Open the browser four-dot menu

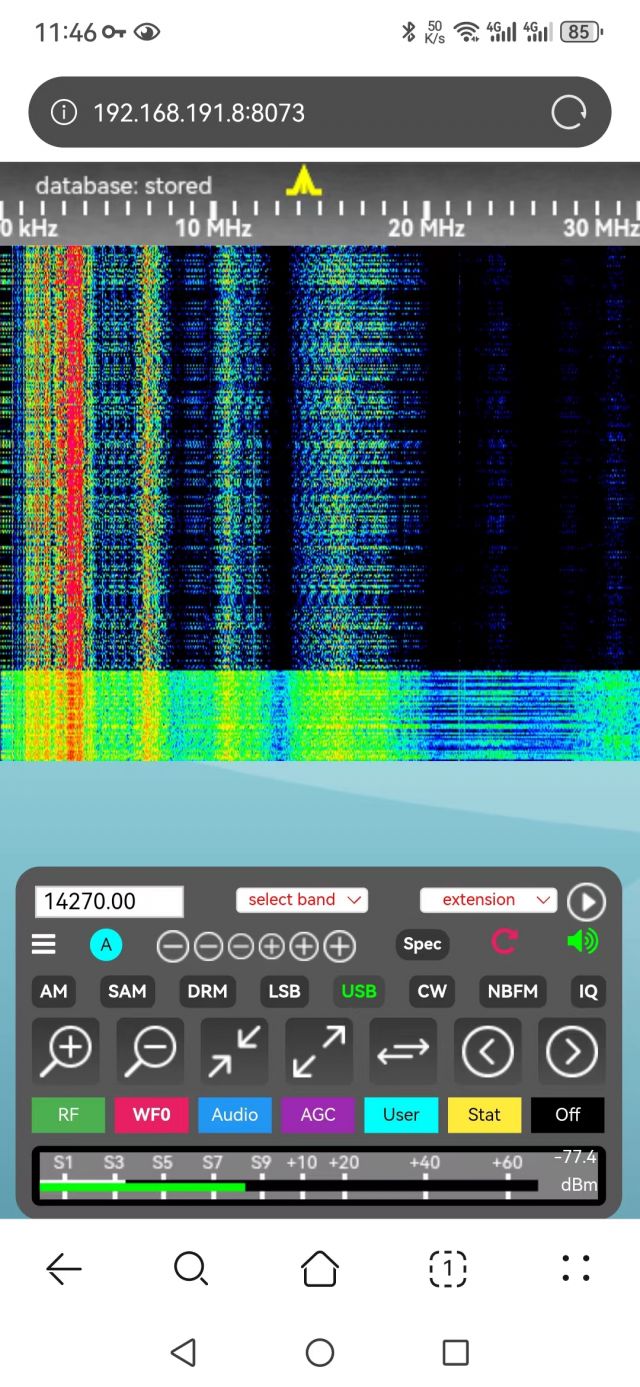tap(576, 1269)
